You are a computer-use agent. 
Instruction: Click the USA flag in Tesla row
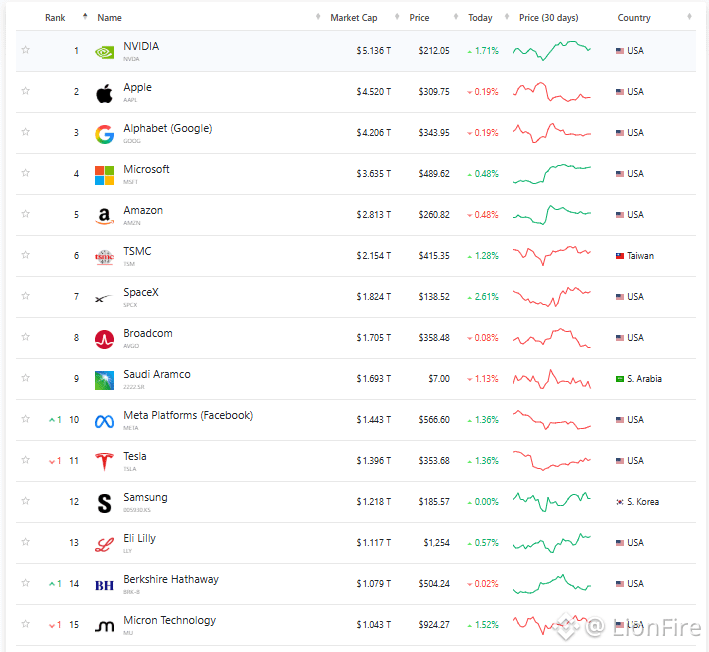(x=620, y=461)
